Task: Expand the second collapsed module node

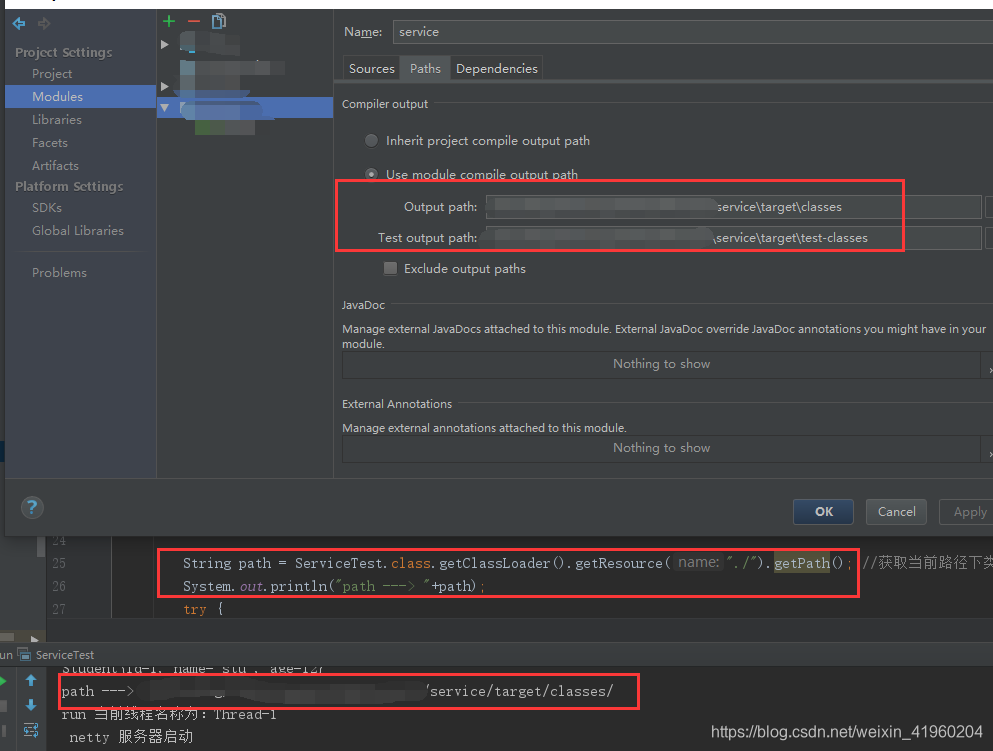Action: [x=165, y=86]
